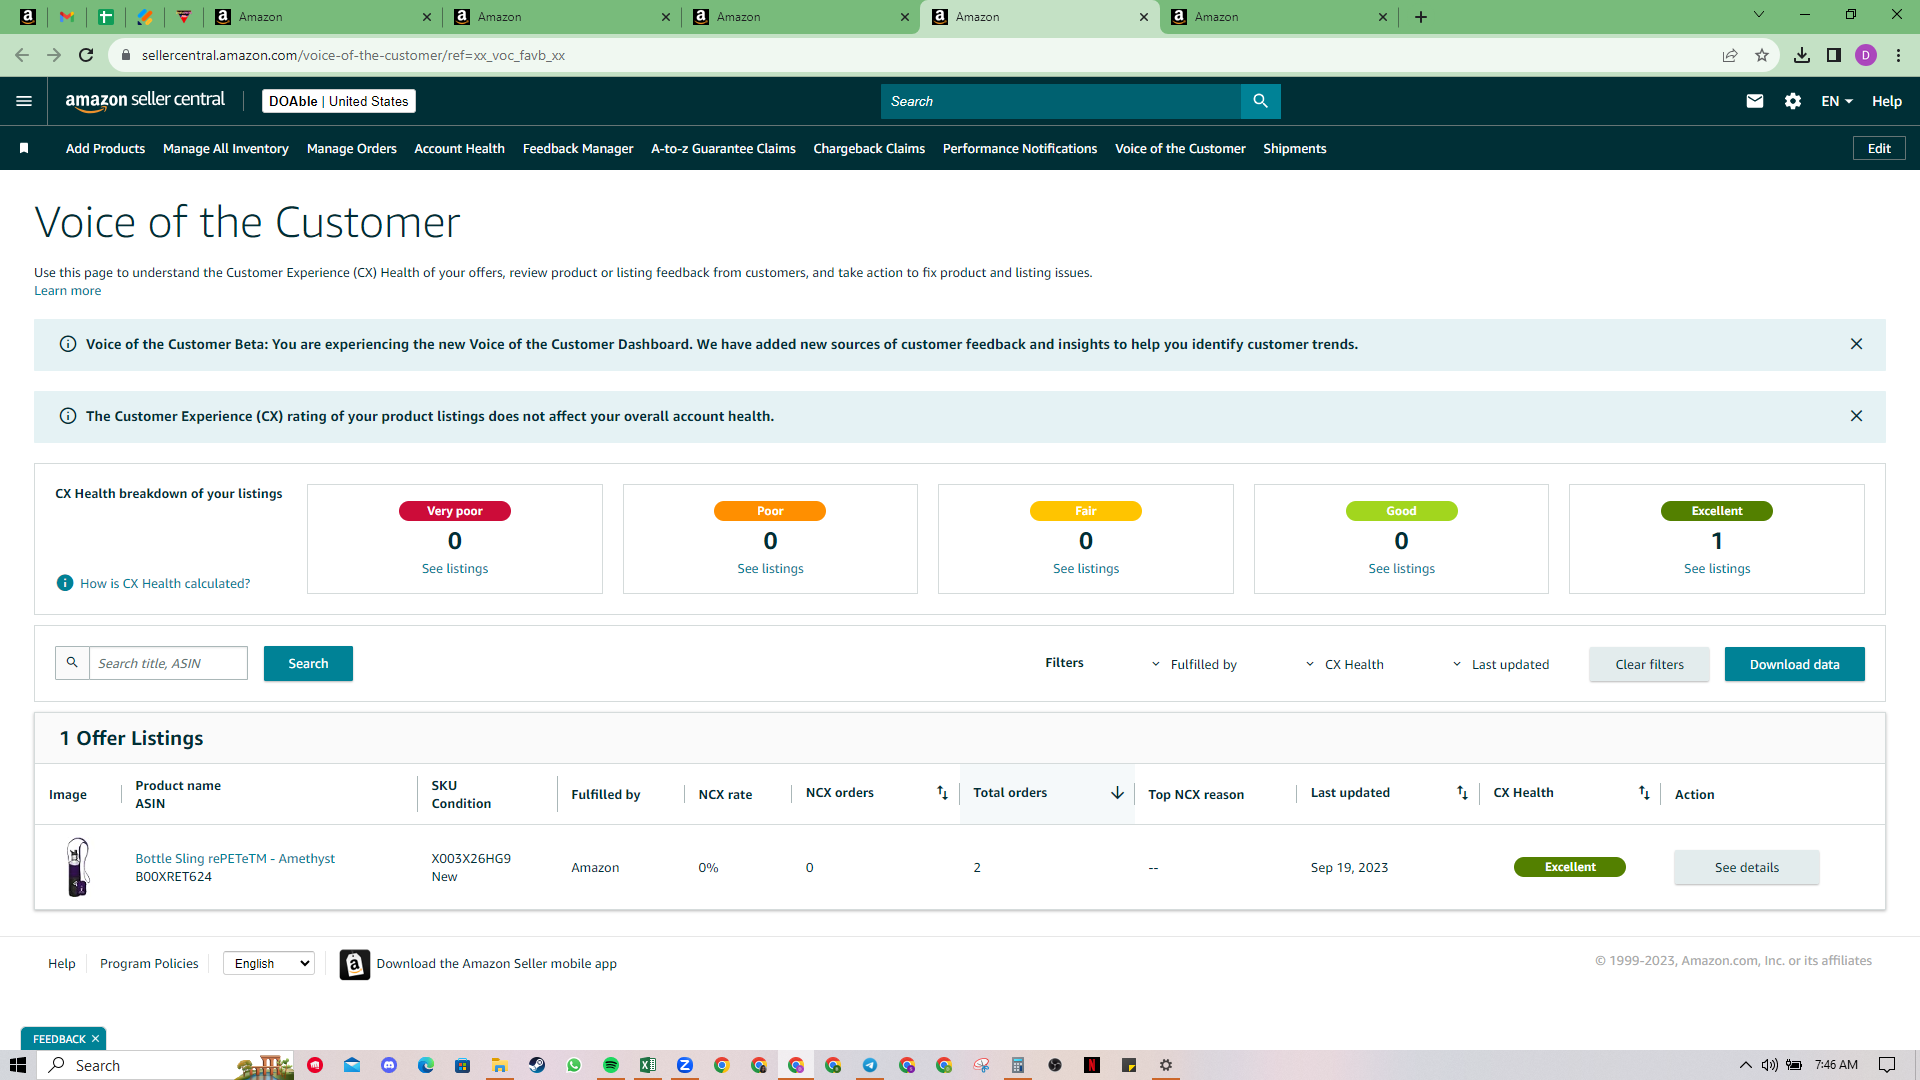1920x1080 pixels.
Task: Click the Search button beside title field
Action: [x=308, y=663]
